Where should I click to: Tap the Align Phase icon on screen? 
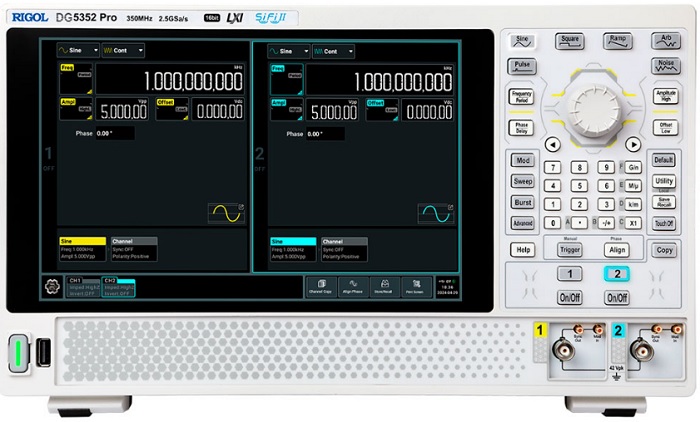point(353,287)
